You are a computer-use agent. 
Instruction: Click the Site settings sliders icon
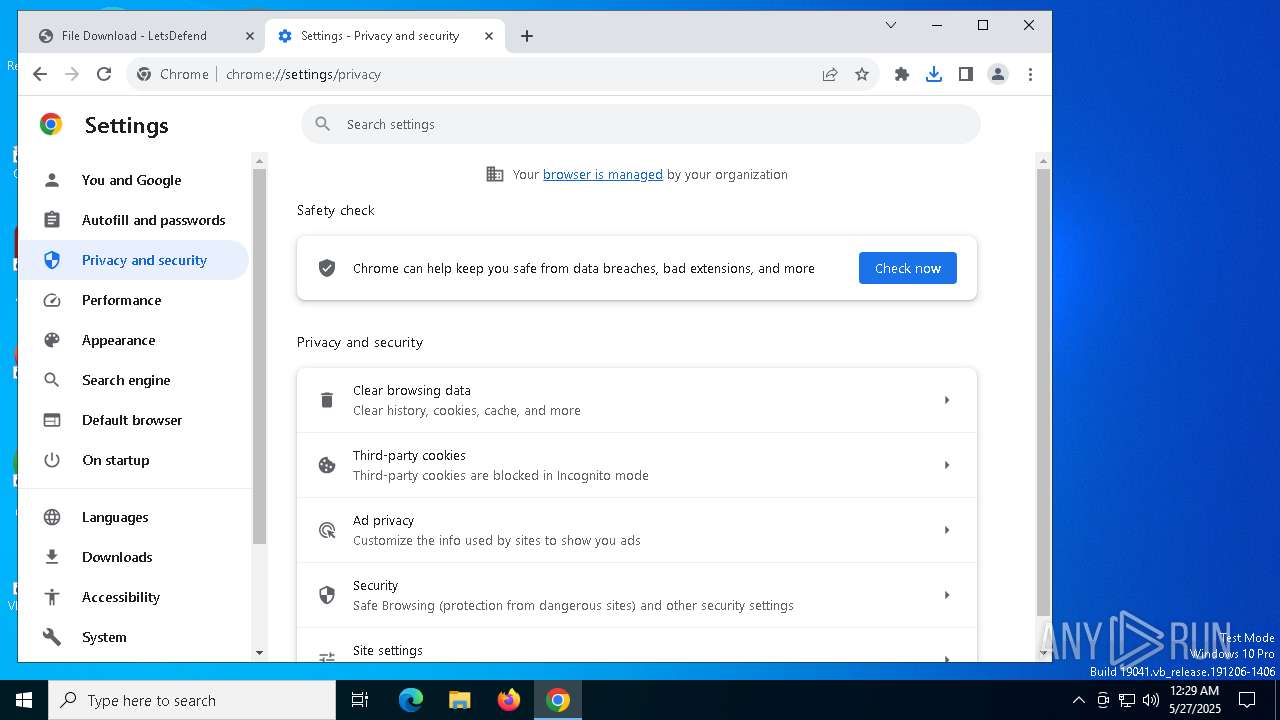click(327, 657)
